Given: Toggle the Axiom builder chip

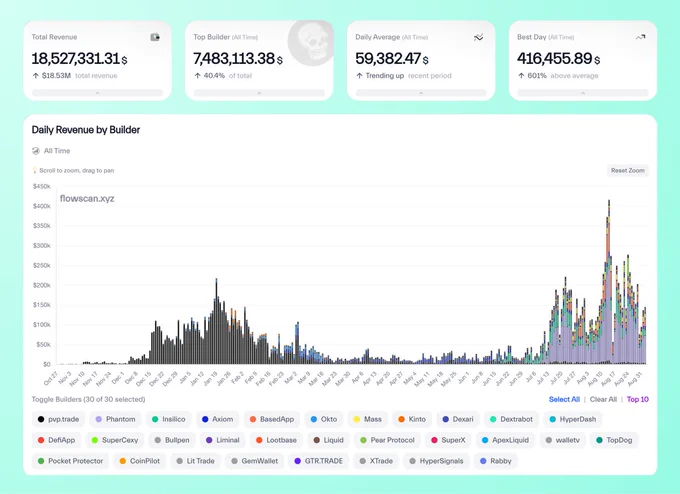Looking at the screenshot, I should [218, 419].
